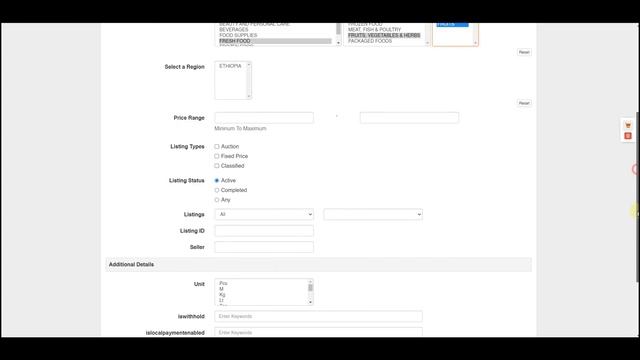Click the region list scroll down arrow

249,96
